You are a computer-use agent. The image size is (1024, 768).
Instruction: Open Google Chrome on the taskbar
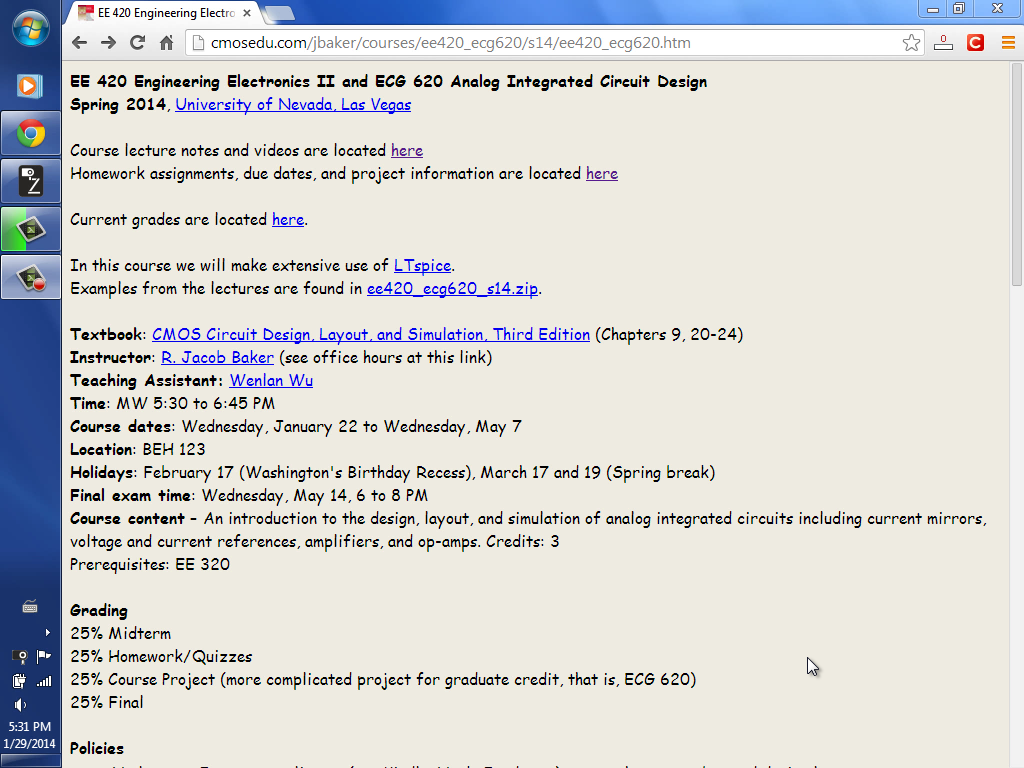[x=31, y=134]
